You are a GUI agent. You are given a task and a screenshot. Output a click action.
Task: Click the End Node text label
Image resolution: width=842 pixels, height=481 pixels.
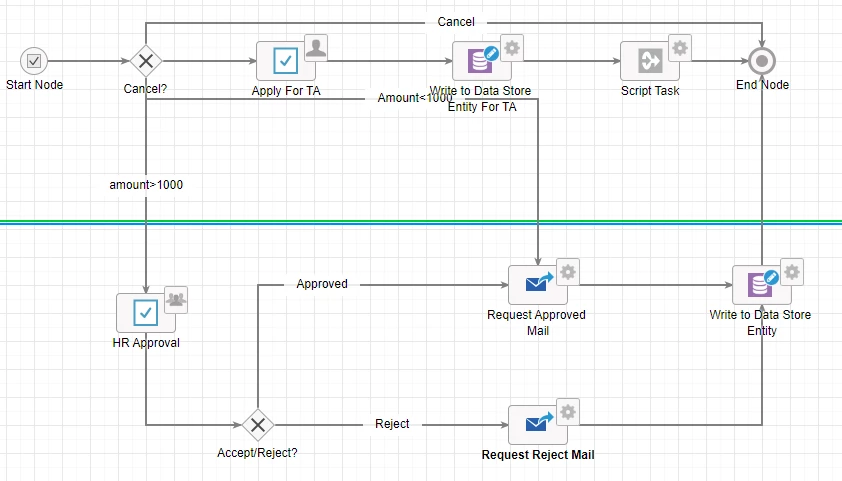(x=763, y=85)
